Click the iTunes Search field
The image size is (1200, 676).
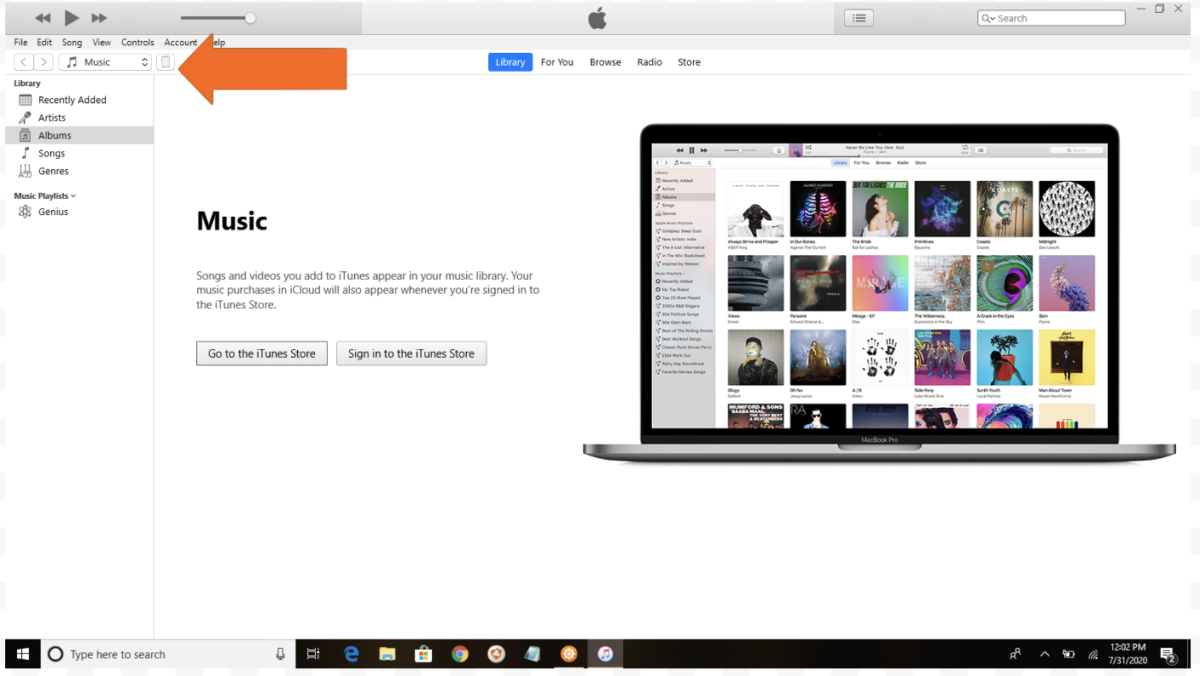click(x=1051, y=18)
